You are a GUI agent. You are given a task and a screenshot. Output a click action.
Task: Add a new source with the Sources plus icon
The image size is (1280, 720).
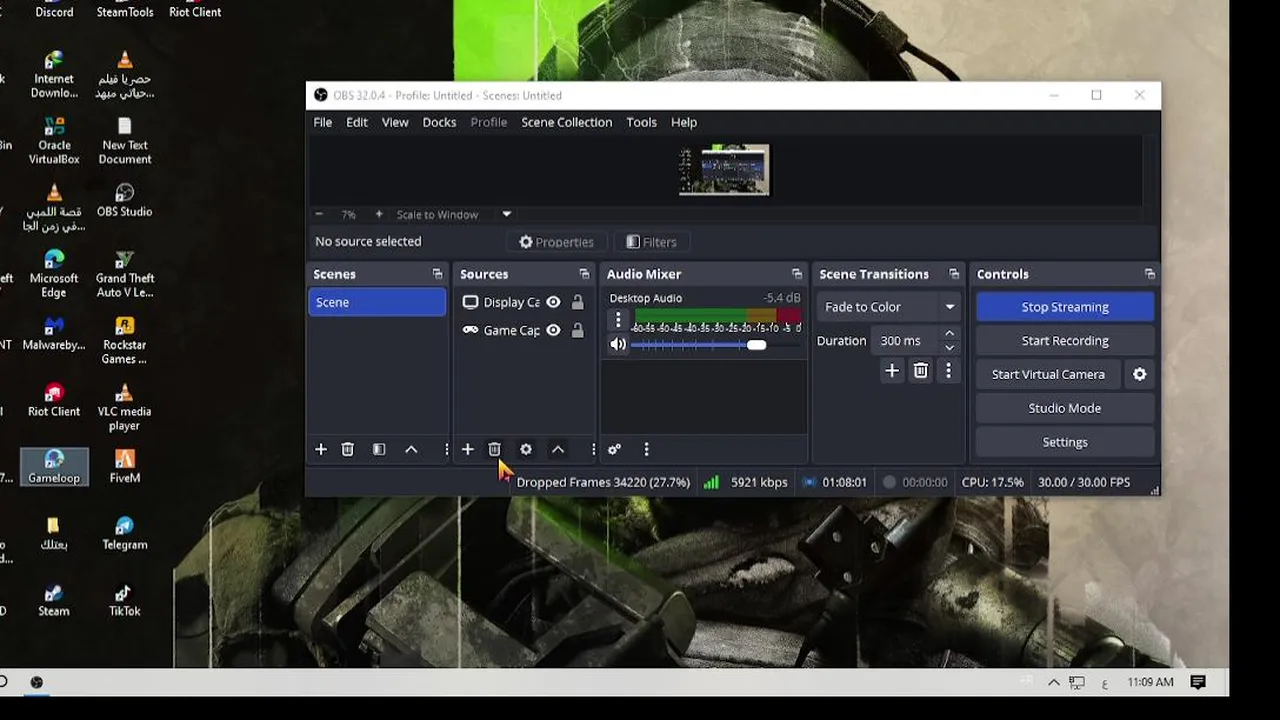tap(467, 450)
